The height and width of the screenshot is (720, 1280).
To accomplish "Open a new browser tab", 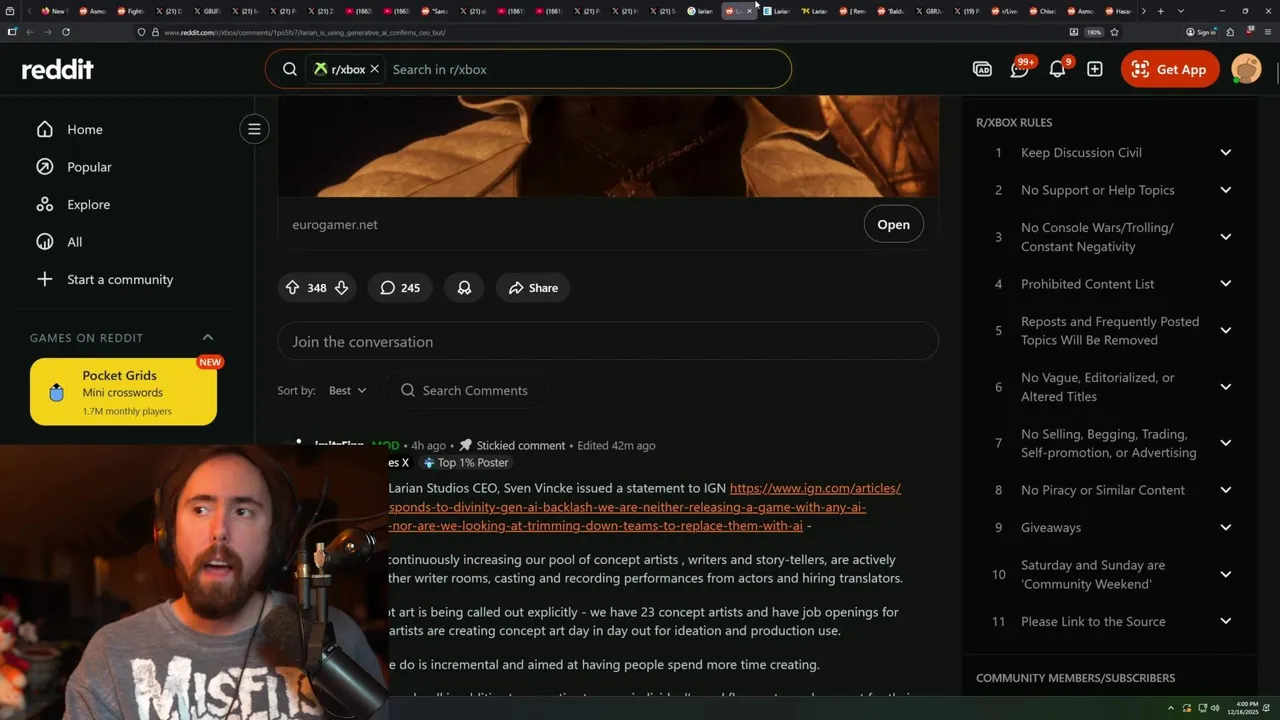I will [1160, 11].
